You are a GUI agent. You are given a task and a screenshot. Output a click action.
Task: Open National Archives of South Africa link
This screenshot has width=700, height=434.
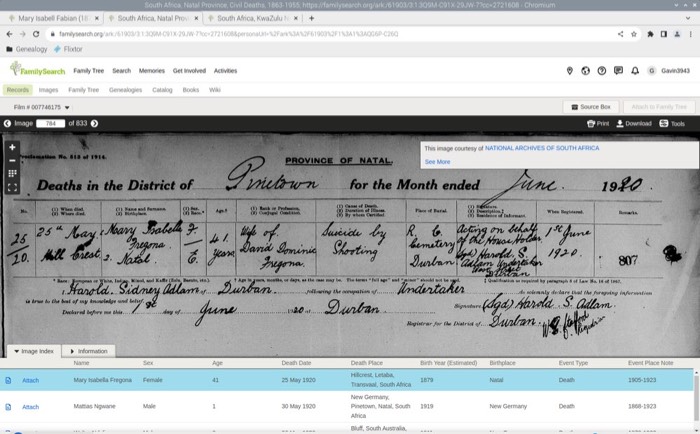point(542,148)
